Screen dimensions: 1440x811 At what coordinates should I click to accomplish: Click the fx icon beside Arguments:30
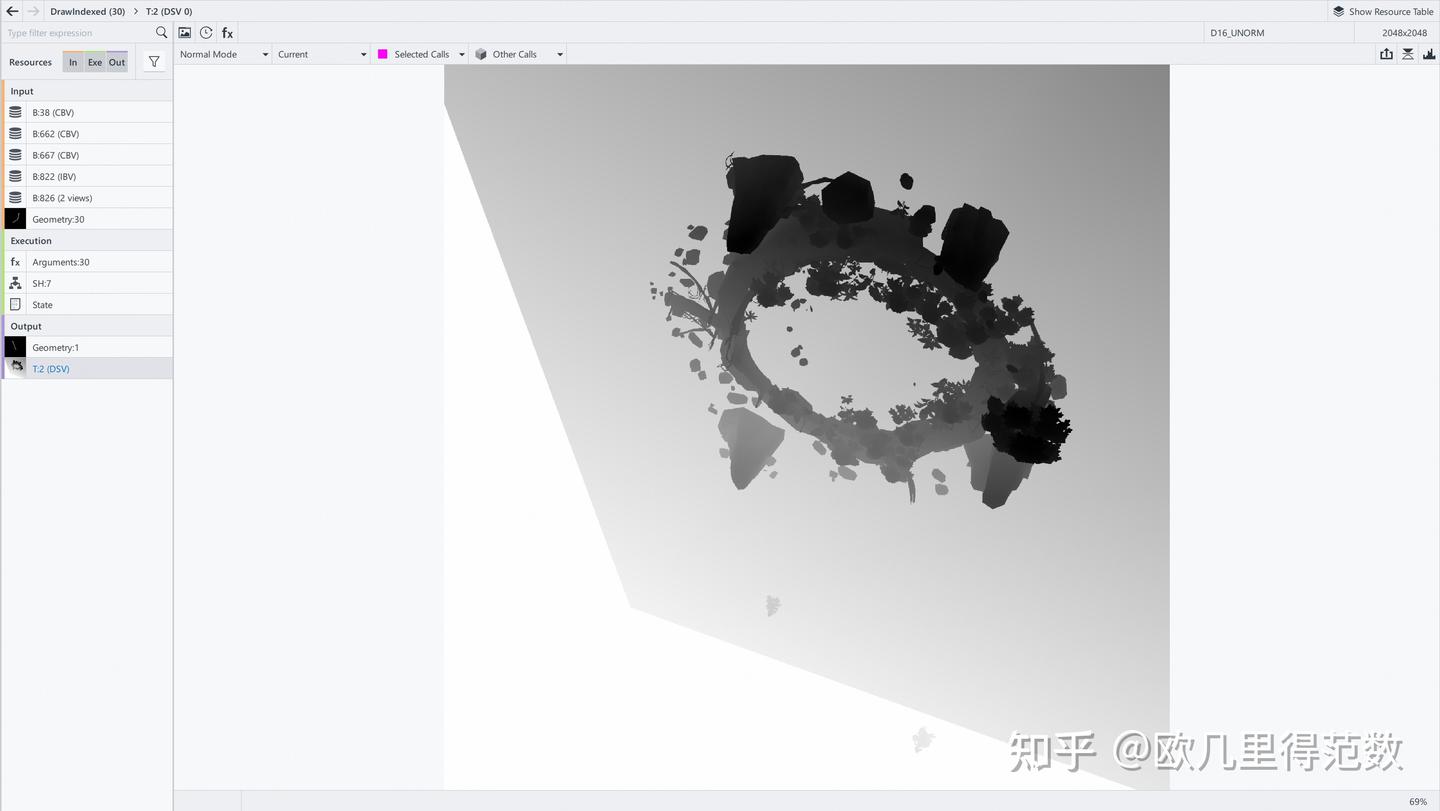15,262
